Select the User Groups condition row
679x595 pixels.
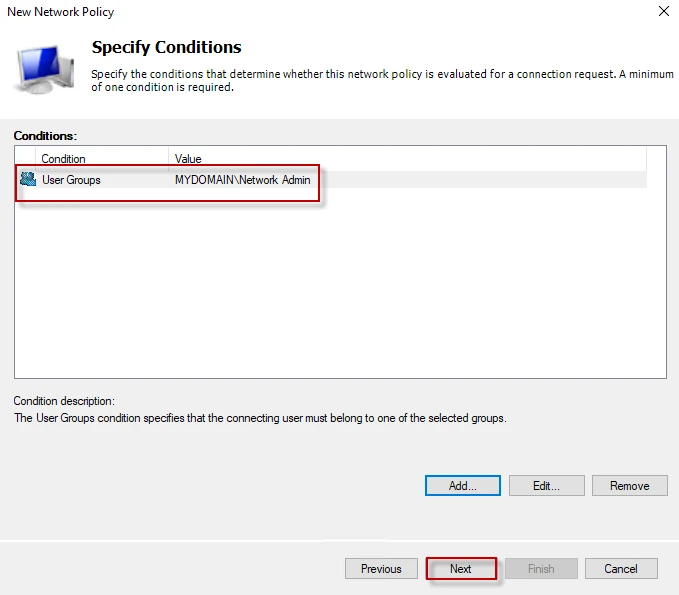(x=71, y=180)
